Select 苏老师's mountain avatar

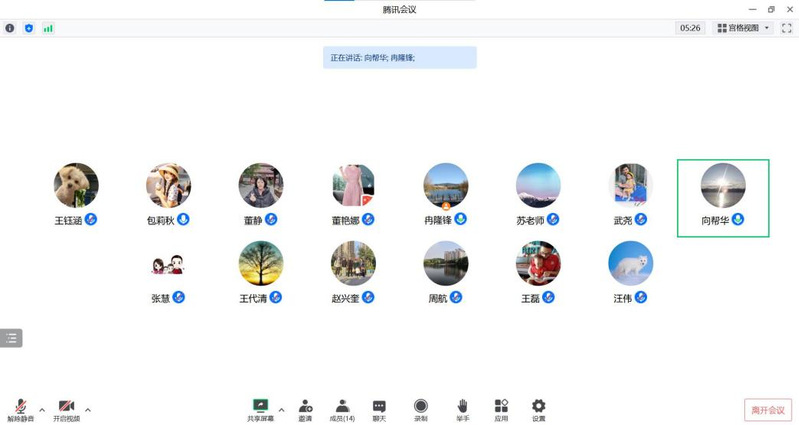pos(538,185)
